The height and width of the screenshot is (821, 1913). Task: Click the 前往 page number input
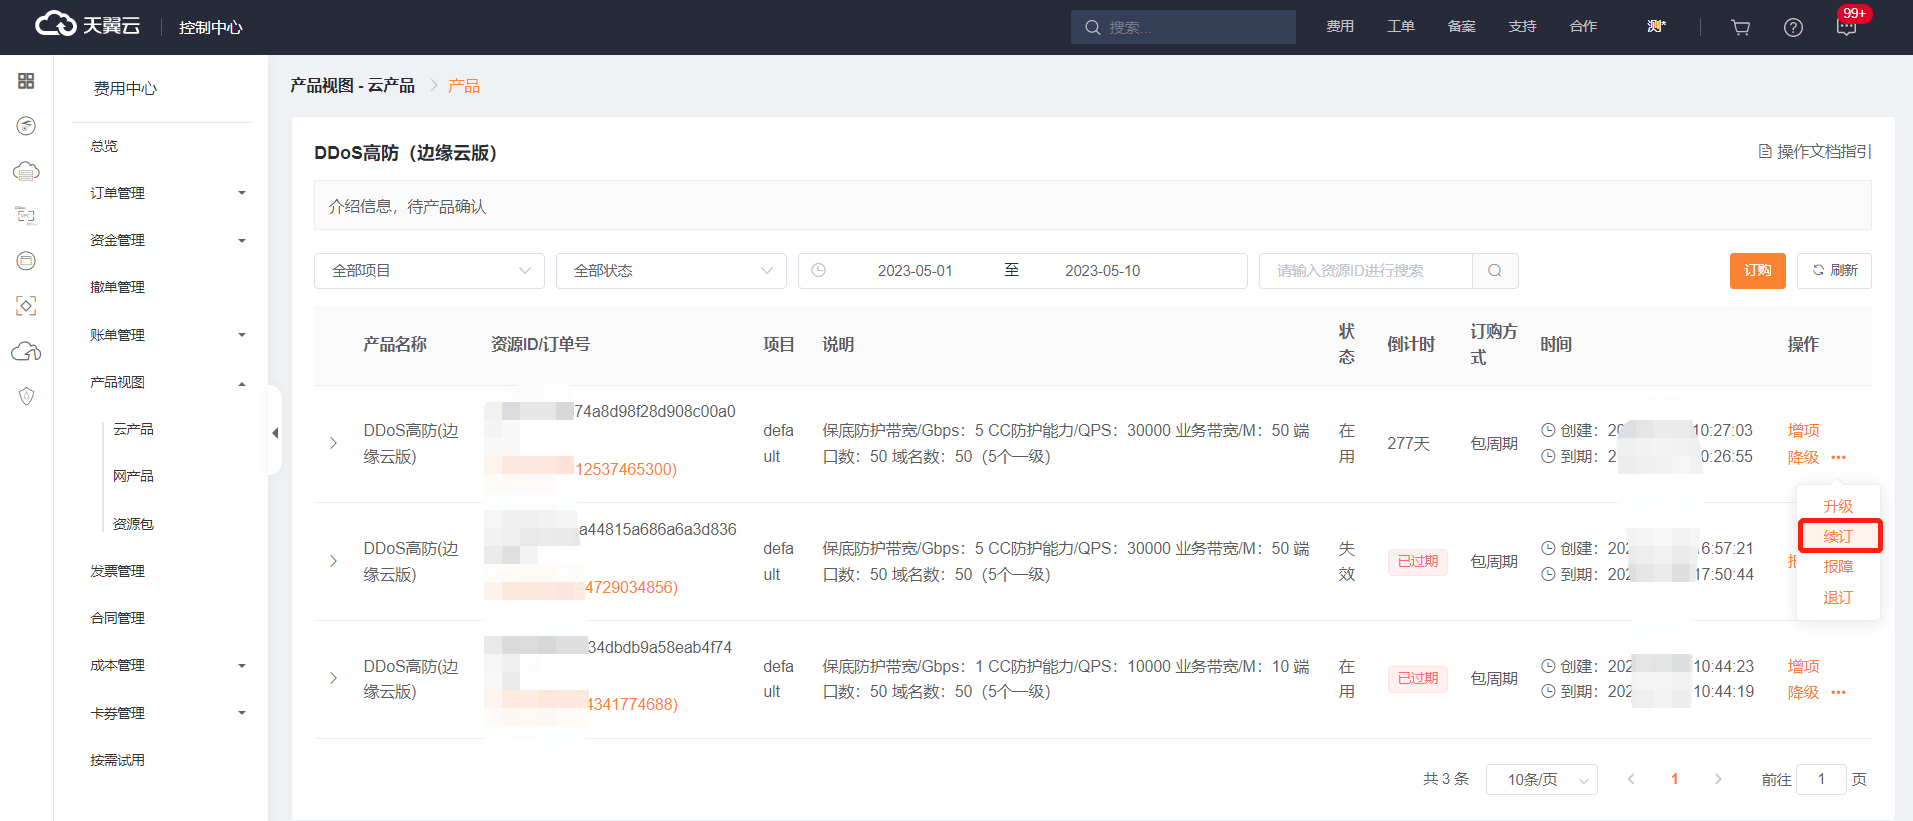click(x=1821, y=779)
